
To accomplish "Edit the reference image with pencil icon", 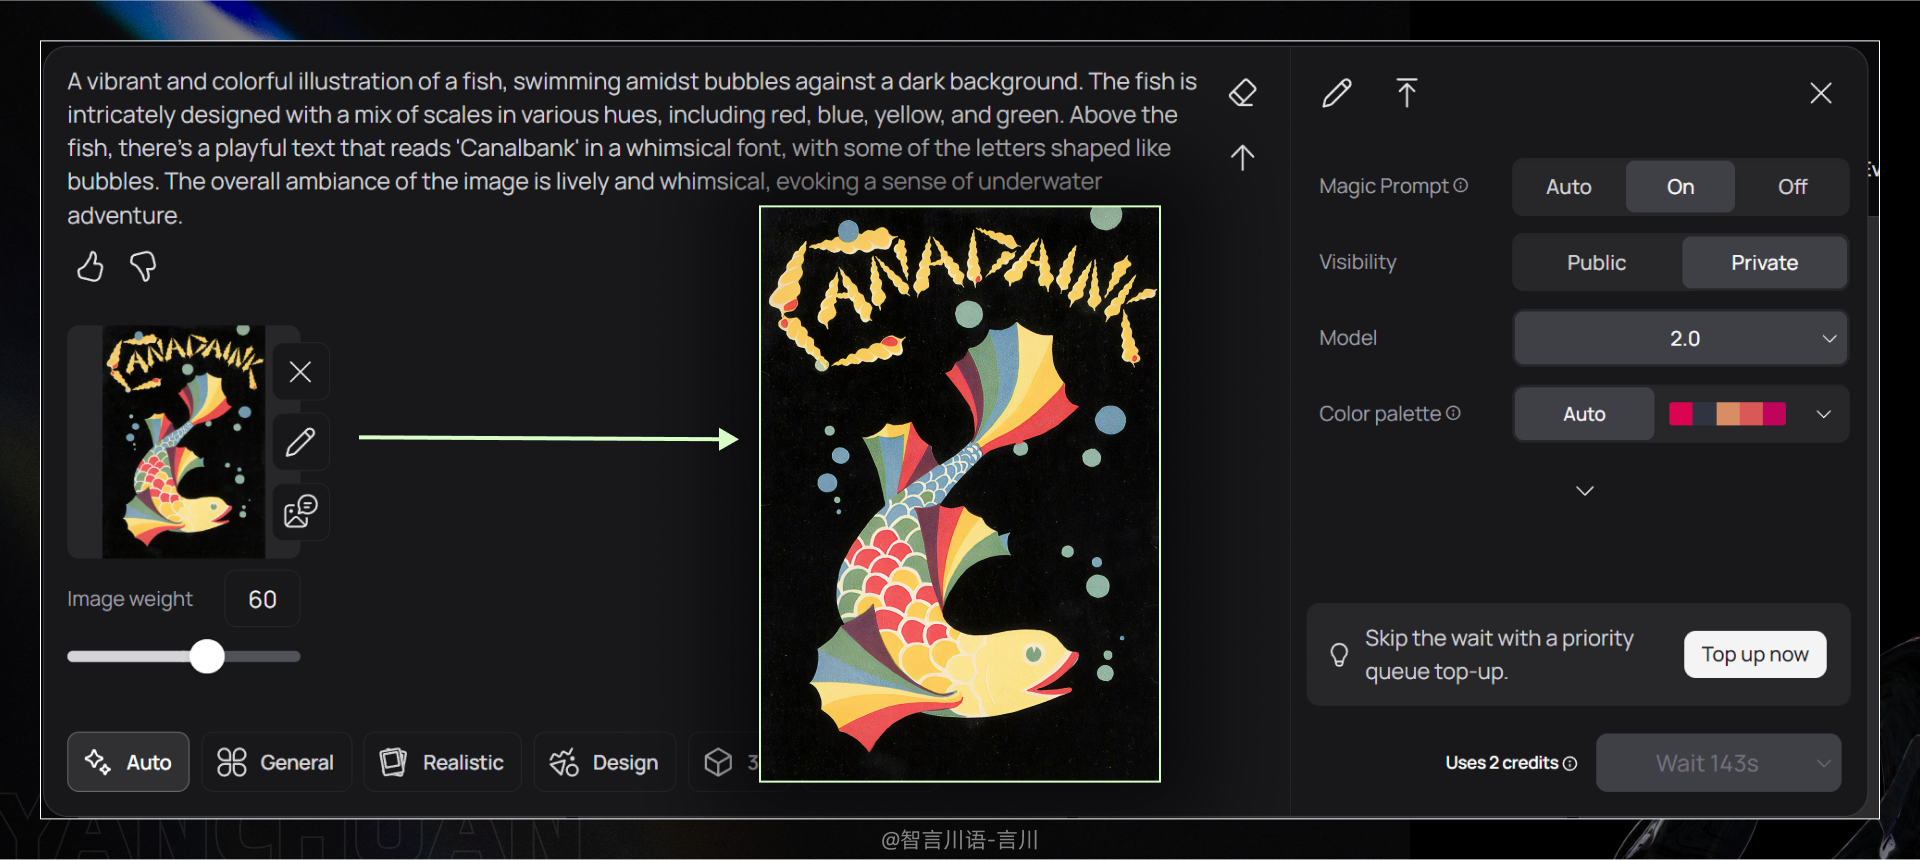I will tap(300, 442).
